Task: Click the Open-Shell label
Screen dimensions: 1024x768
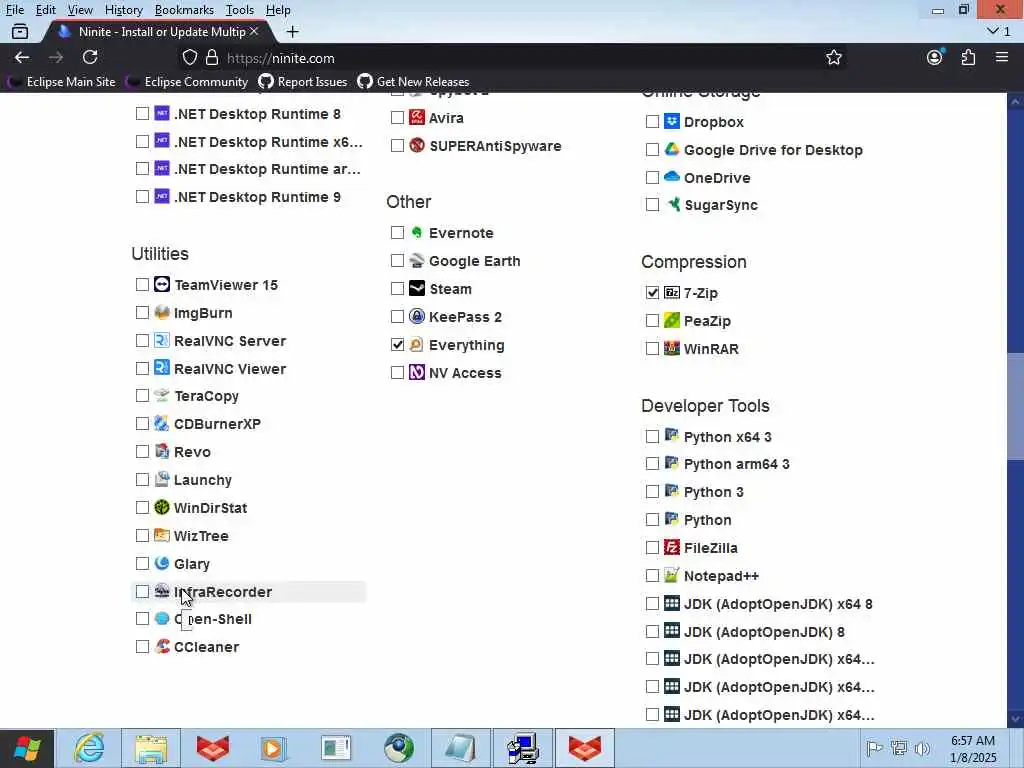Action: 213,619
